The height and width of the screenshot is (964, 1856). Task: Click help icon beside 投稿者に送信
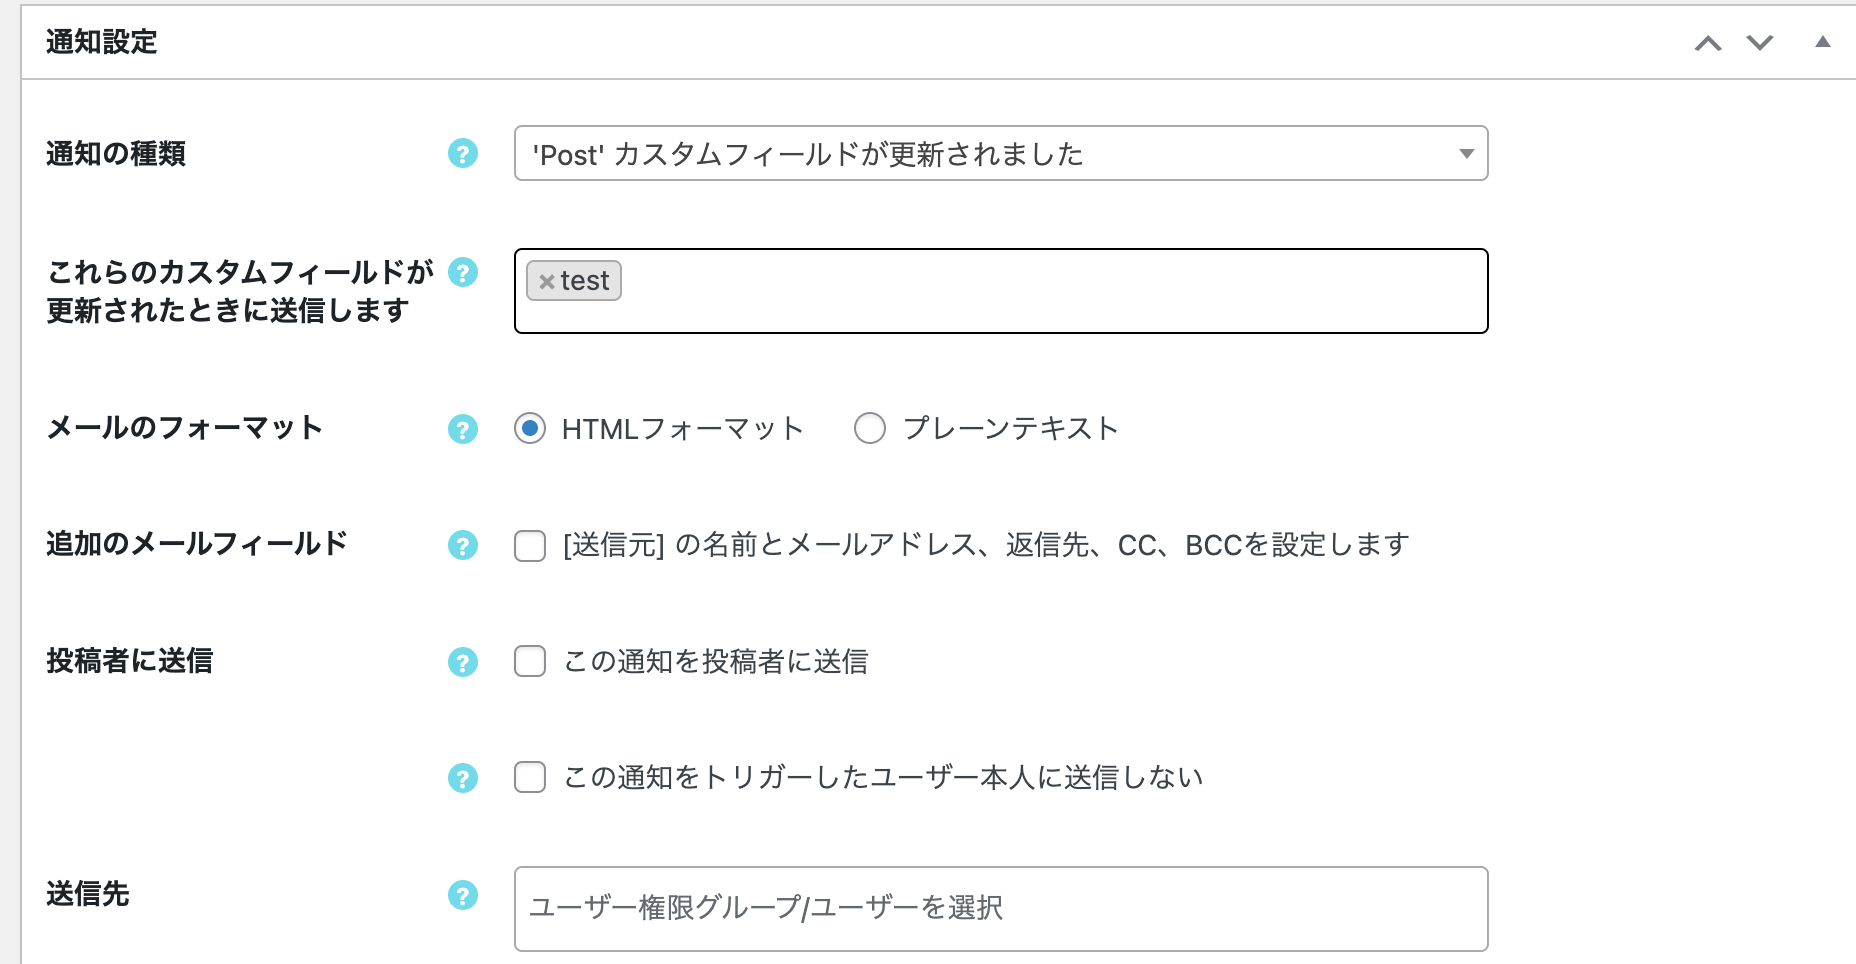462,662
